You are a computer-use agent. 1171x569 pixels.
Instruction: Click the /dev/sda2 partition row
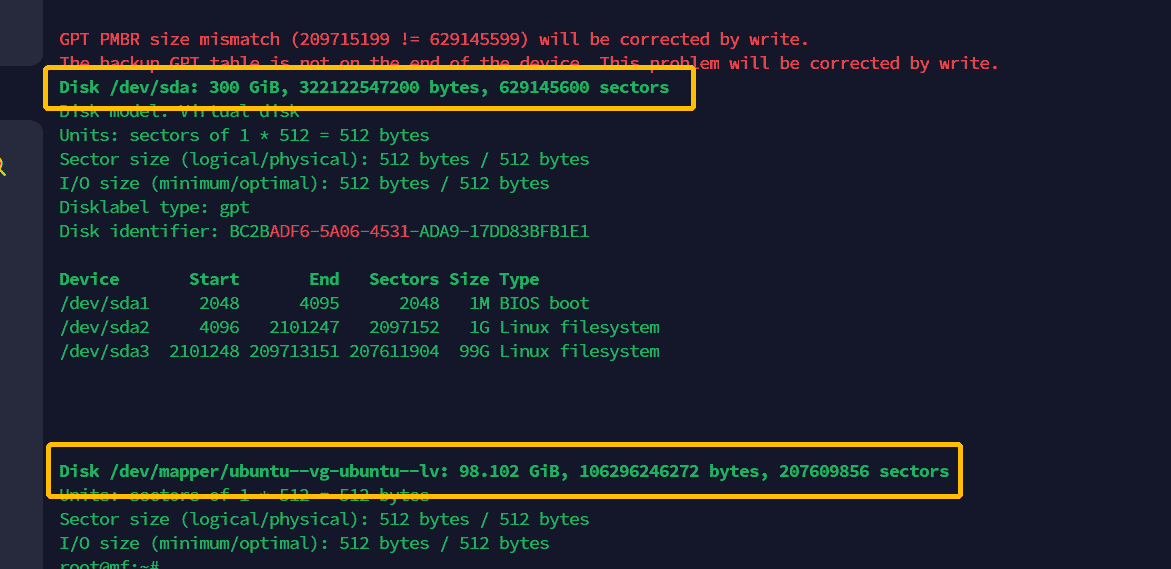click(359, 327)
